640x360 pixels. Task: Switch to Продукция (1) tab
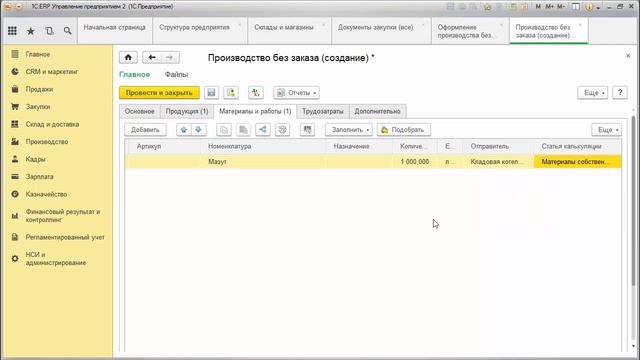coord(187,111)
